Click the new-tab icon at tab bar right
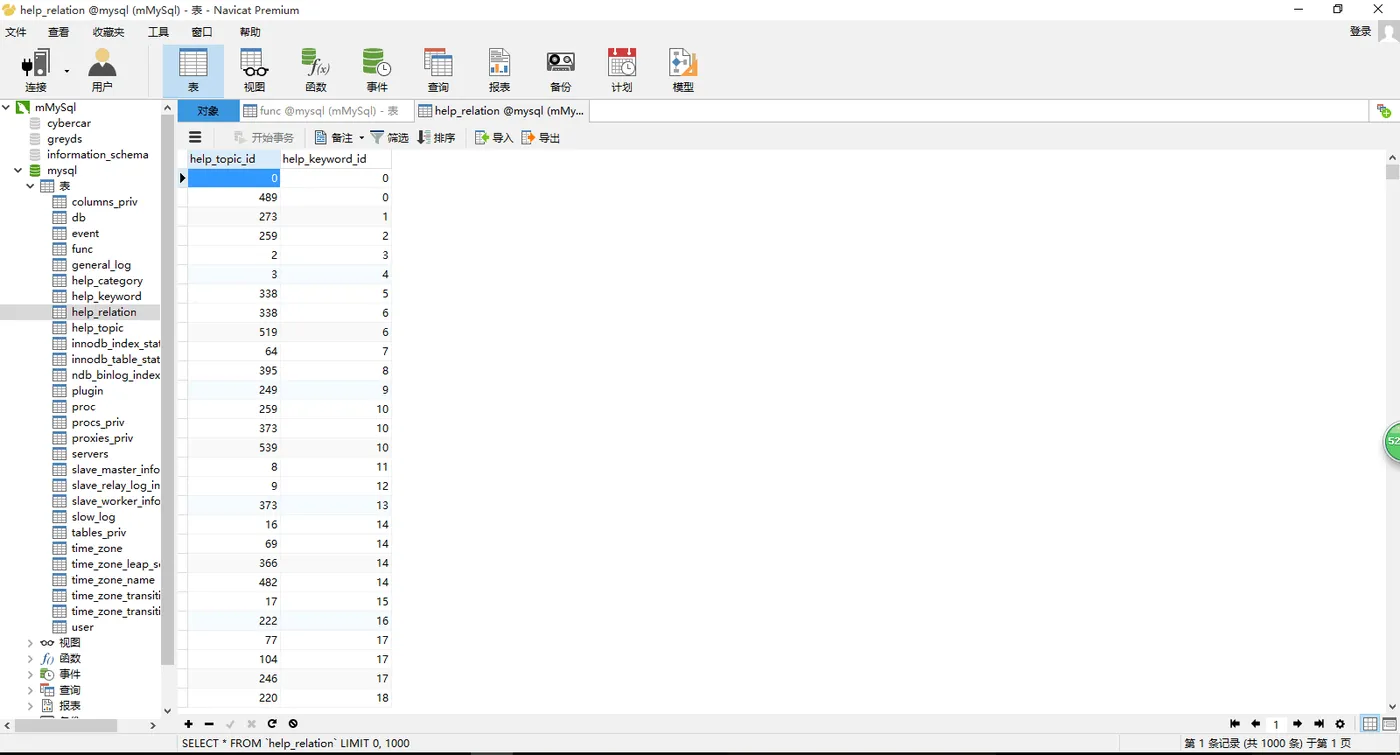Viewport: 1400px width, 755px height. point(1383,111)
